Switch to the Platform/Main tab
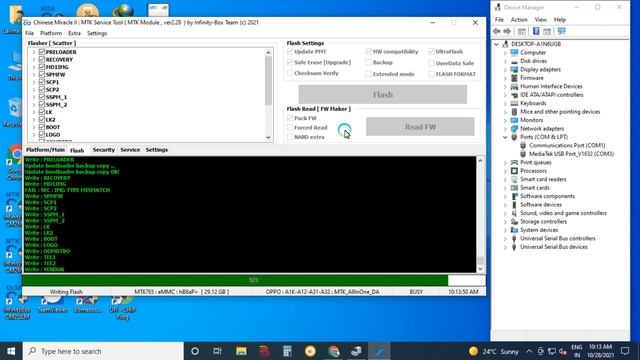The width and height of the screenshot is (640, 360). tap(45, 150)
